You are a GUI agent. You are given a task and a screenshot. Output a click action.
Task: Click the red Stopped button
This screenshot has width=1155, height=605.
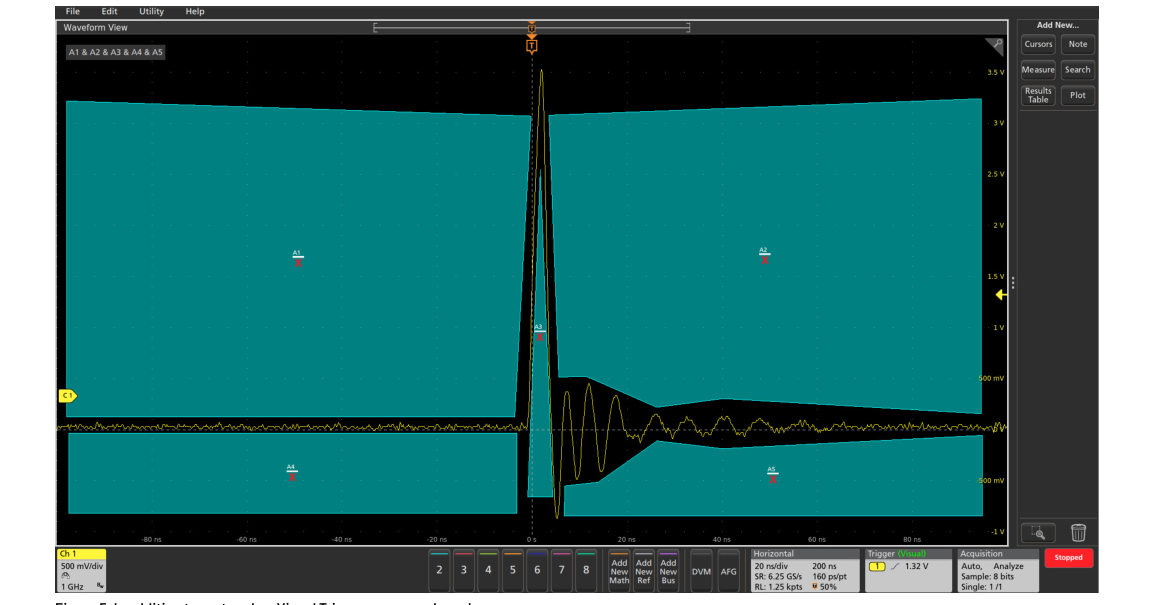(1068, 558)
